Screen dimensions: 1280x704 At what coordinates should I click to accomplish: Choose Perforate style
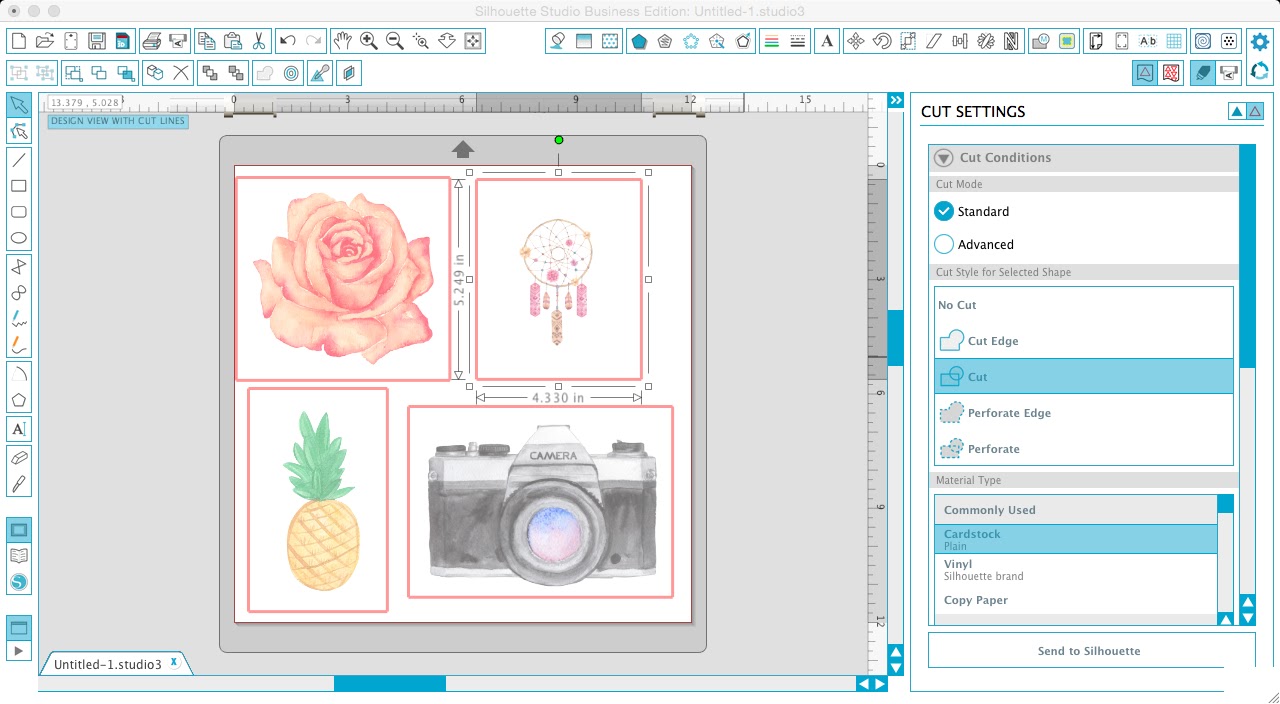click(x=1084, y=449)
